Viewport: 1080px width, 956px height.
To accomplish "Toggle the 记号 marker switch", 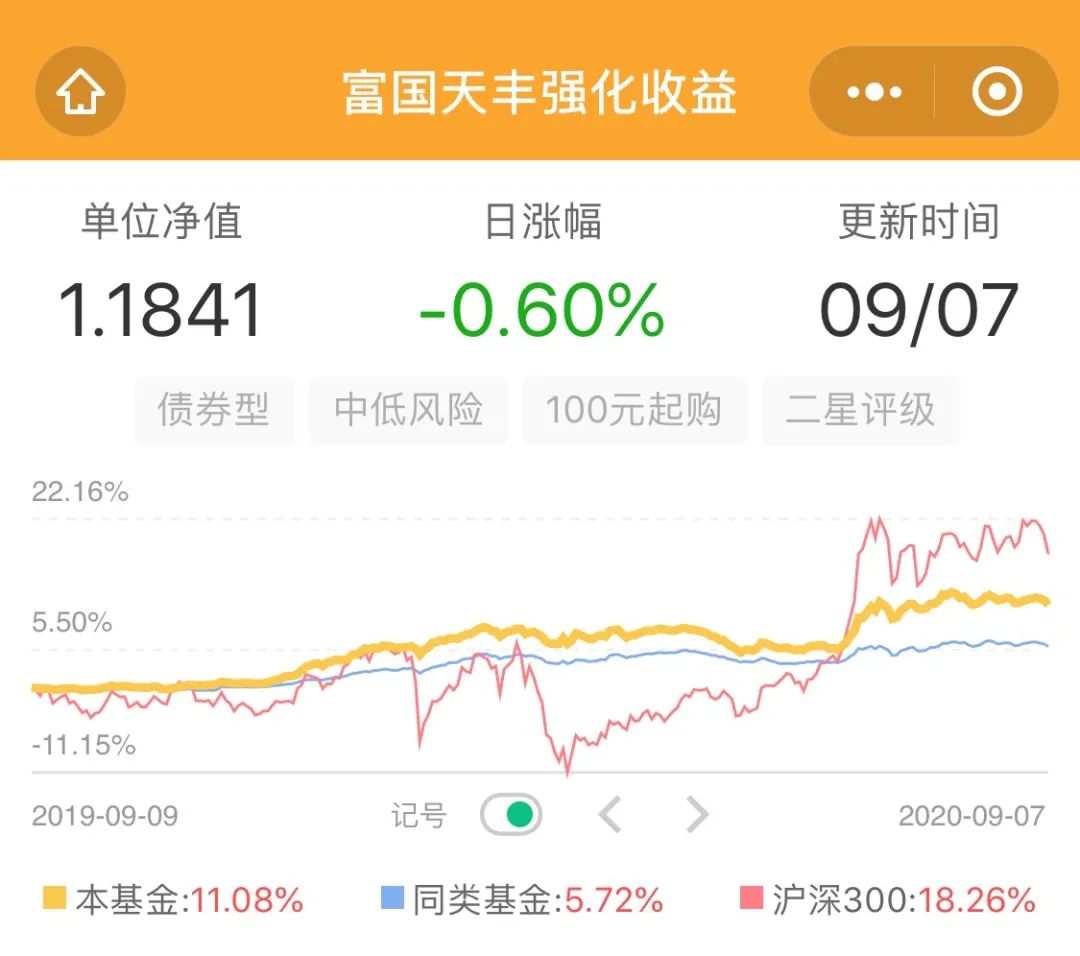I will pos(511,815).
